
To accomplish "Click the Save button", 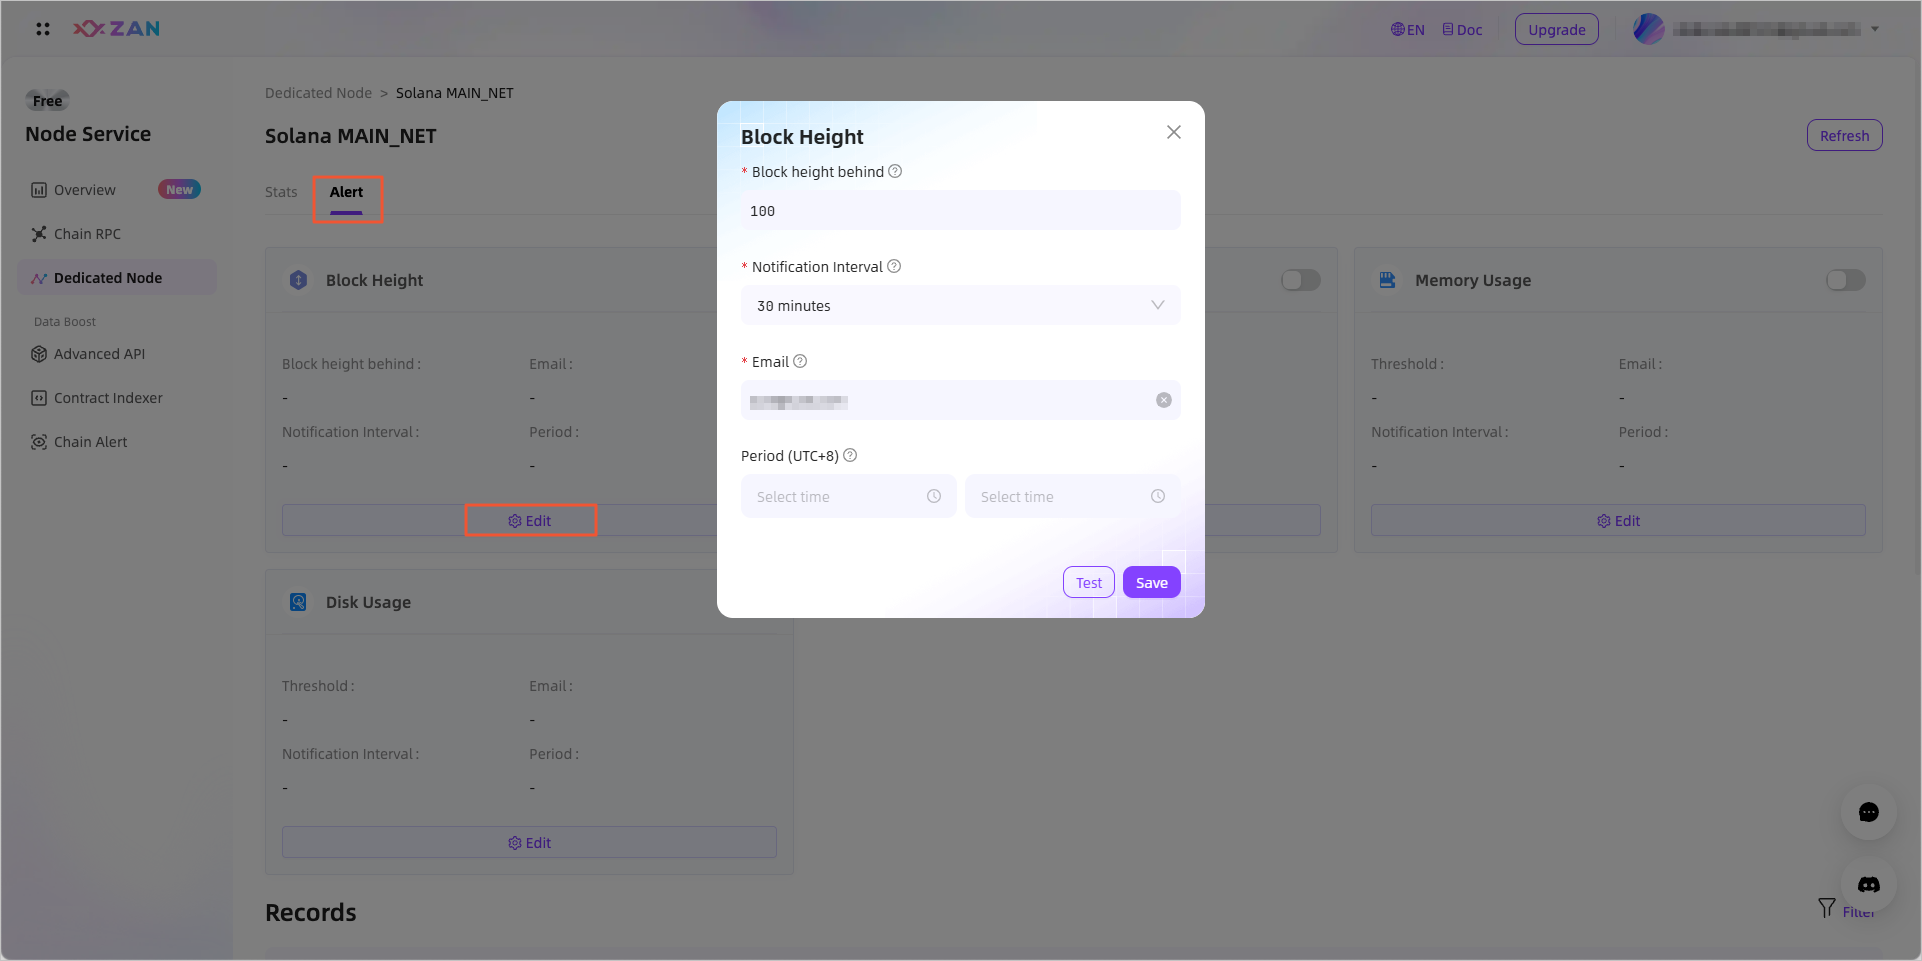I will tap(1151, 583).
